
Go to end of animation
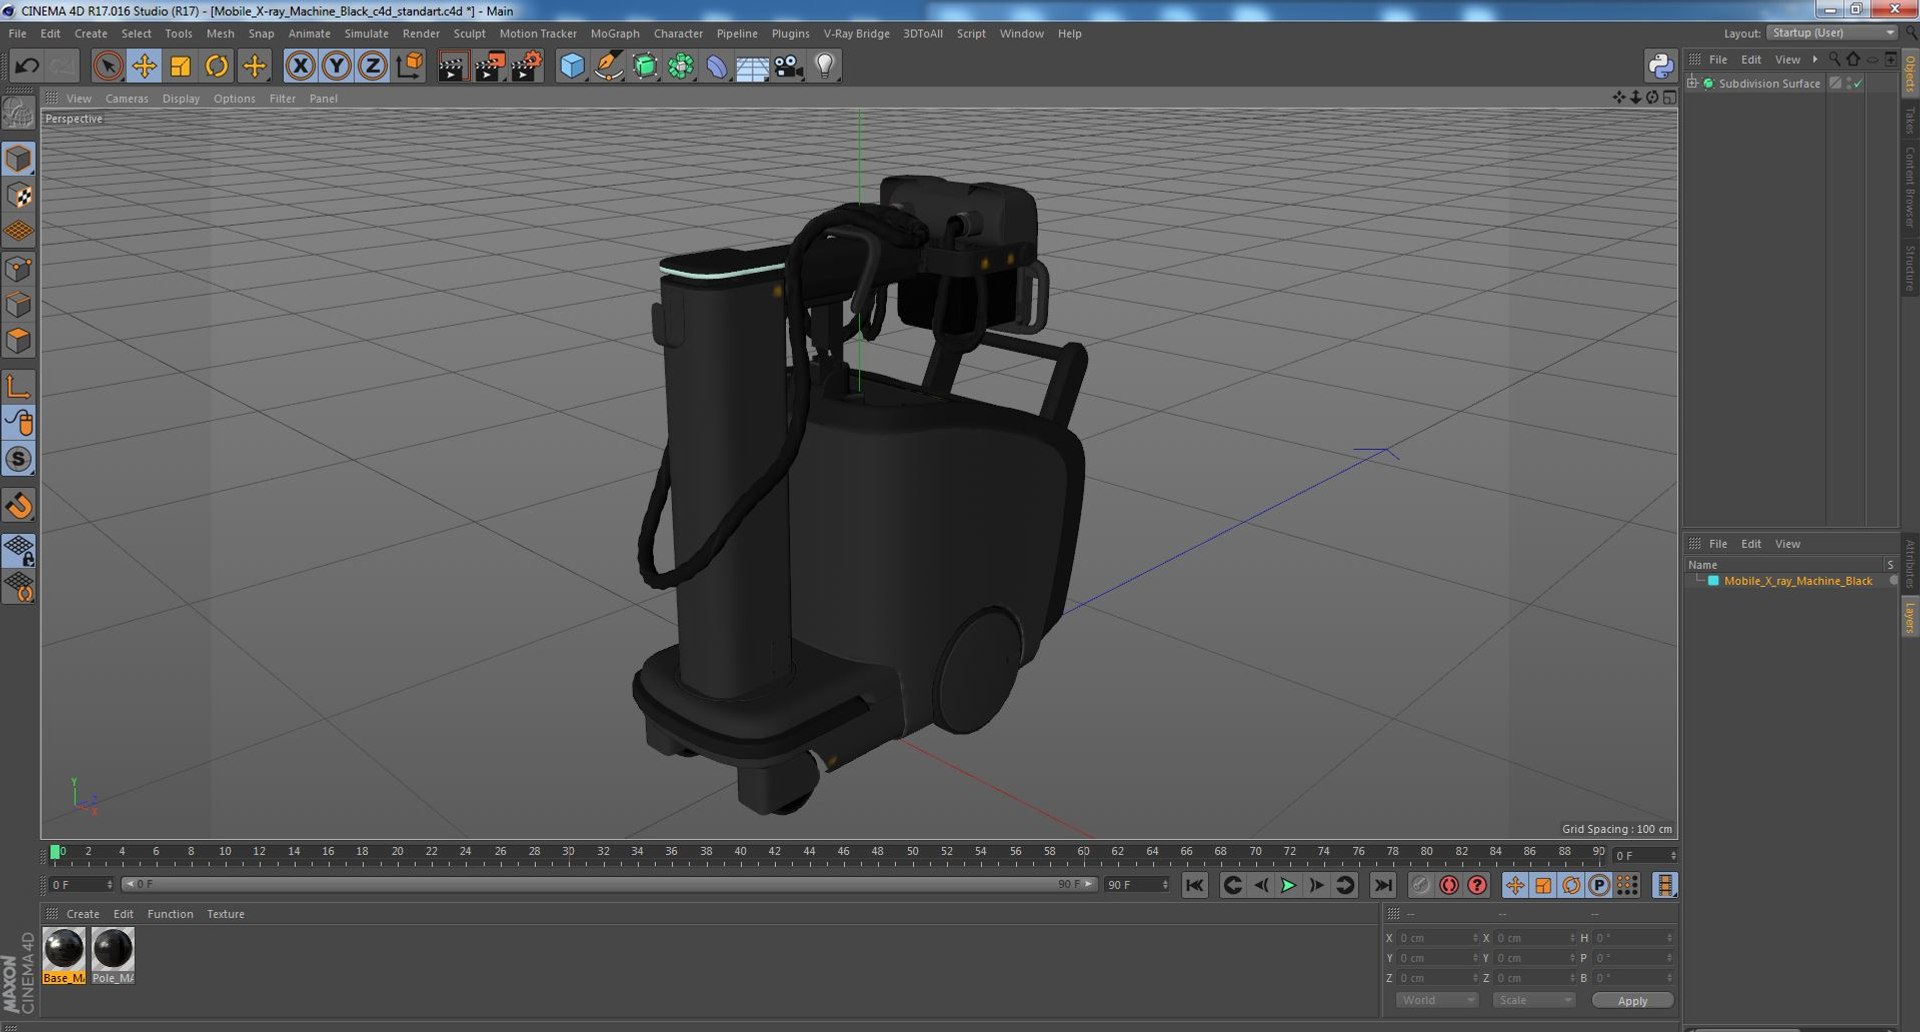(x=1383, y=885)
